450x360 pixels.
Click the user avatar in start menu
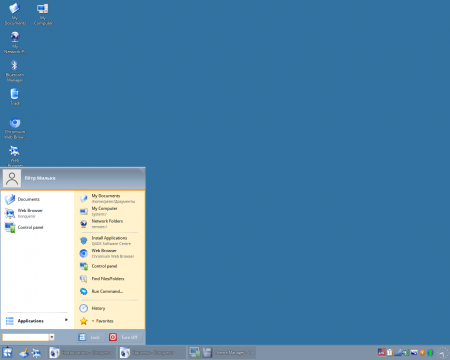pyautogui.click(x=12, y=178)
